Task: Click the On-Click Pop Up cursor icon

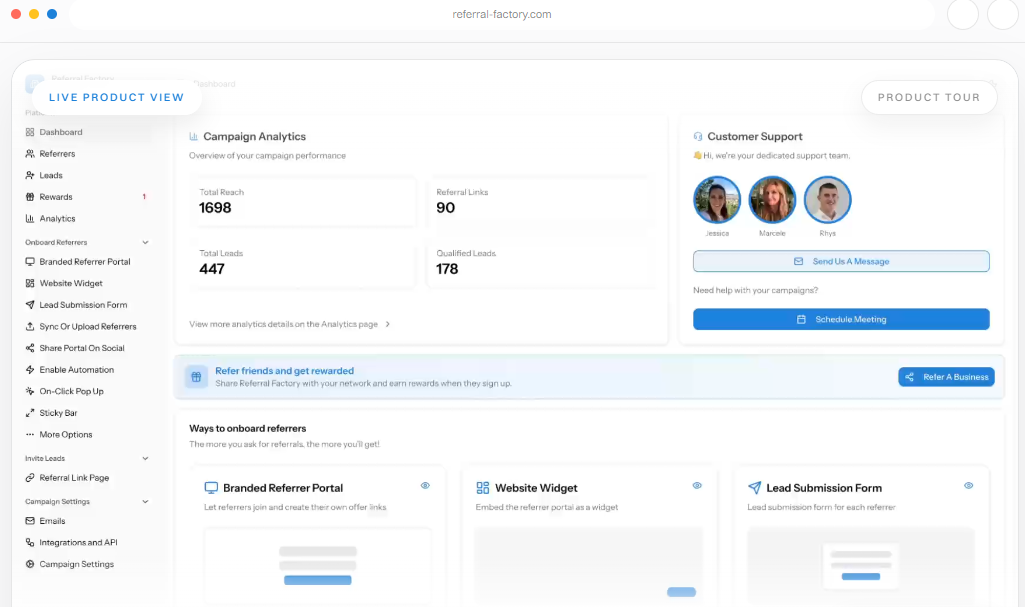Action: tap(30, 391)
